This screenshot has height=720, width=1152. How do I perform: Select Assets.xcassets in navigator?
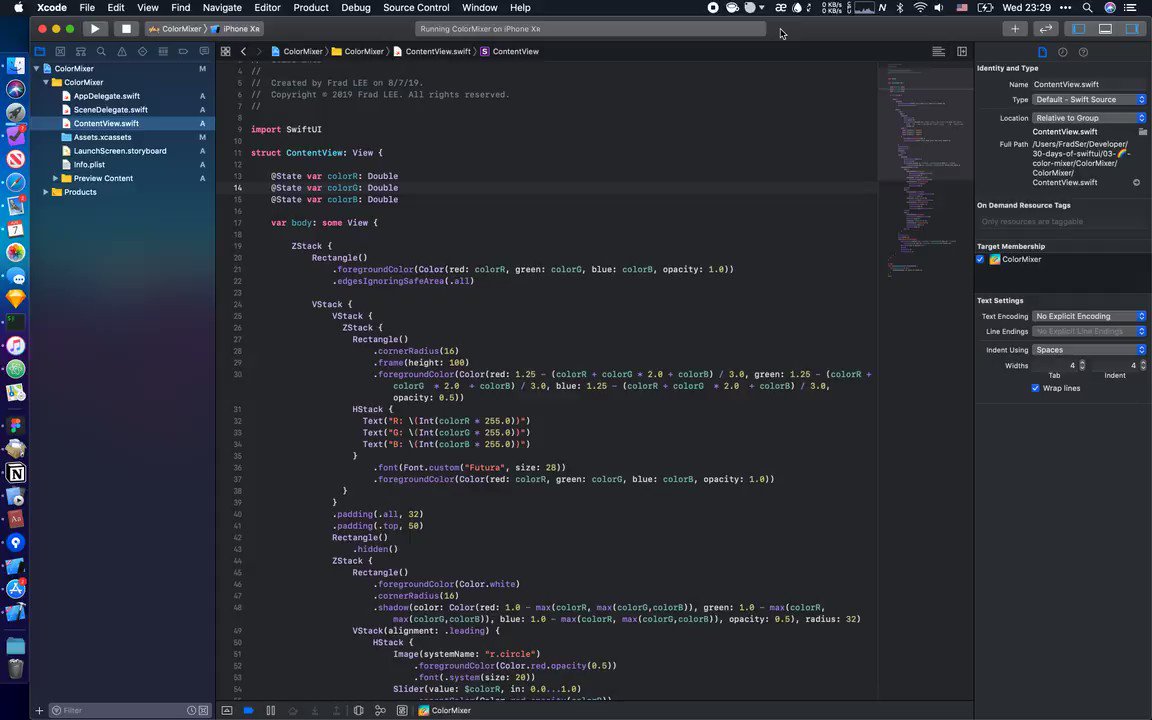[102, 137]
